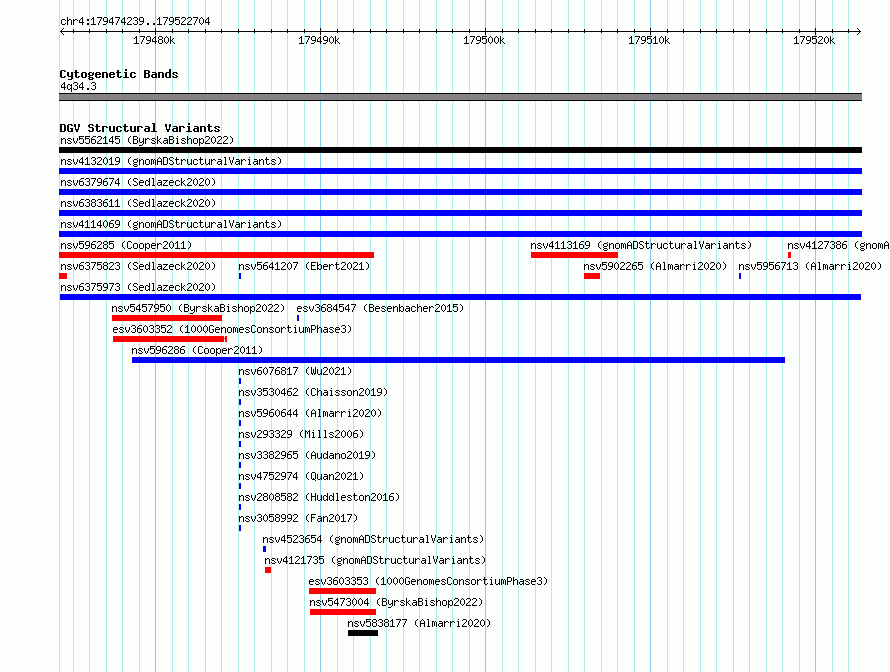This screenshot has width=890, height=672.
Task: Select nsv6383611 (Sedlazeck2020) label
Action: click(138, 203)
